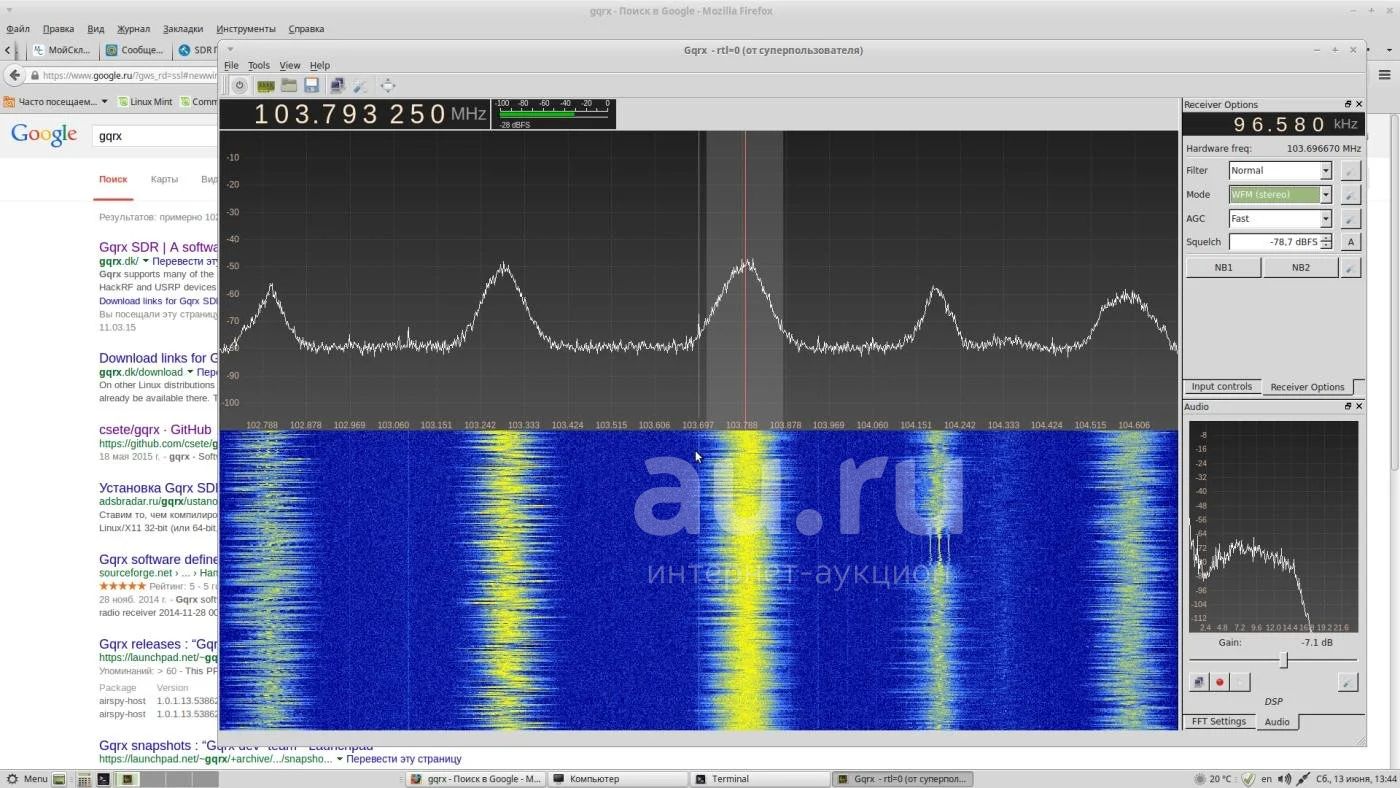Click the full screen arrows icon

point(388,86)
